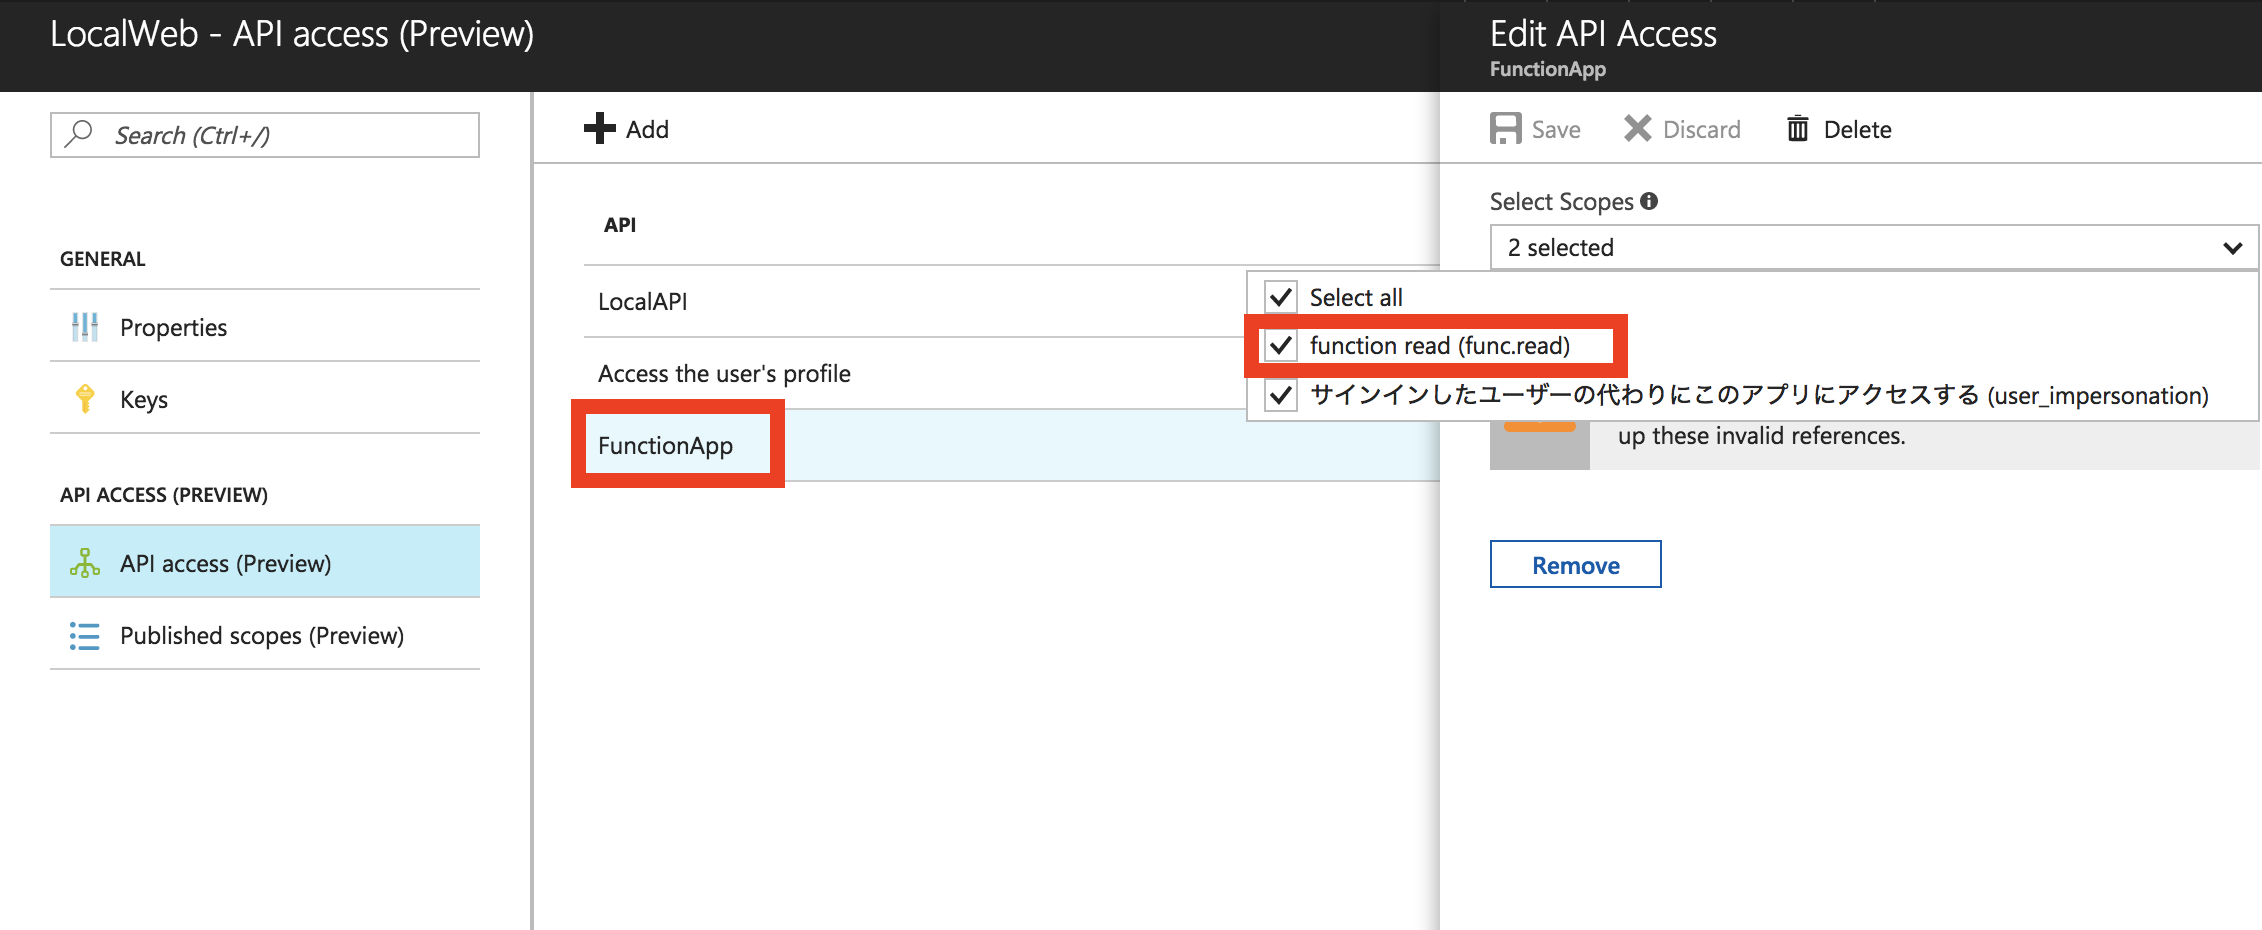Select API access (Preview) menu item
The width and height of the screenshot is (2262, 930).
[265, 562]
